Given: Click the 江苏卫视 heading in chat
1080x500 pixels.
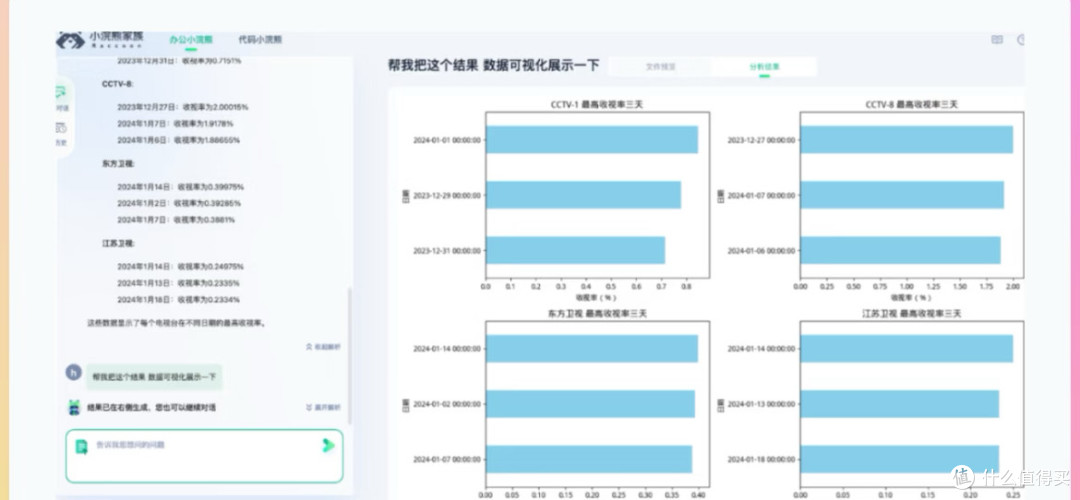Looking at the screenshot, I should (118, 243).
